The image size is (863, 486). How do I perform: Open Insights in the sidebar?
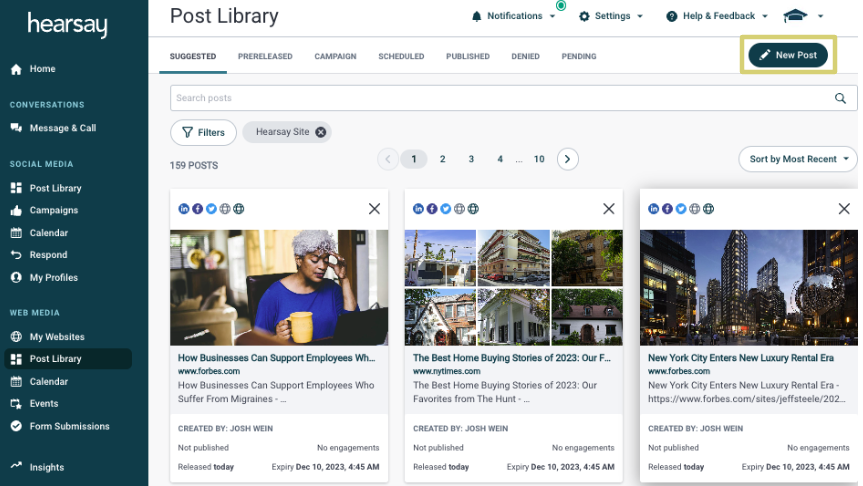tap(37, 467)
